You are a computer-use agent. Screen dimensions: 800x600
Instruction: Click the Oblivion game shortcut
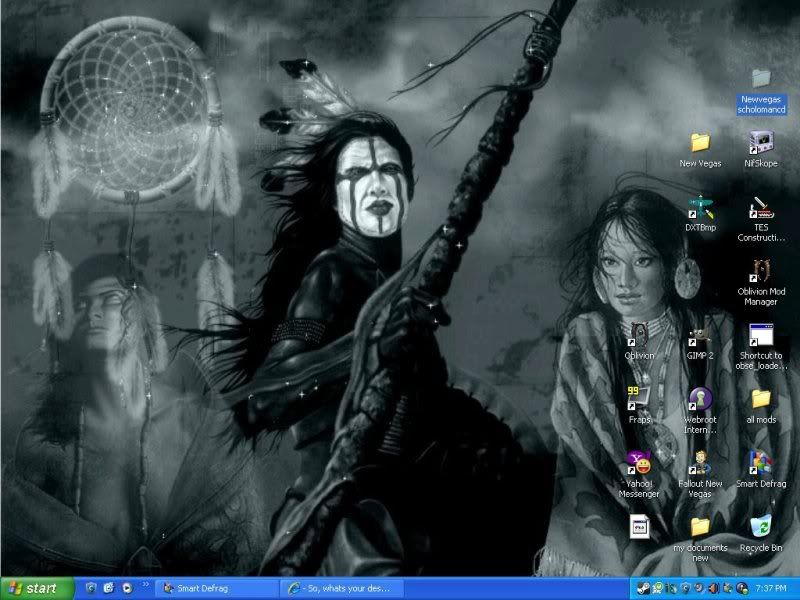pyautogui.click(x=639, y=335)
